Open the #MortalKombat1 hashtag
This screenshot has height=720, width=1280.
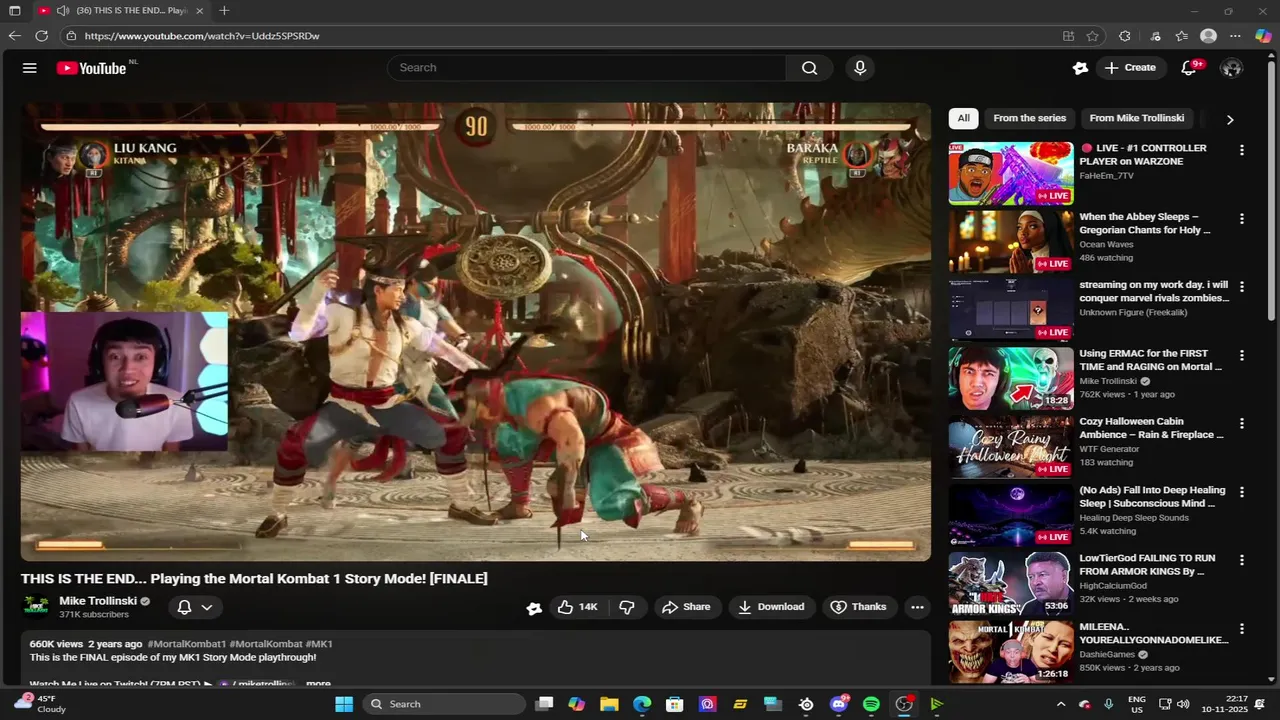click(186, 644)
